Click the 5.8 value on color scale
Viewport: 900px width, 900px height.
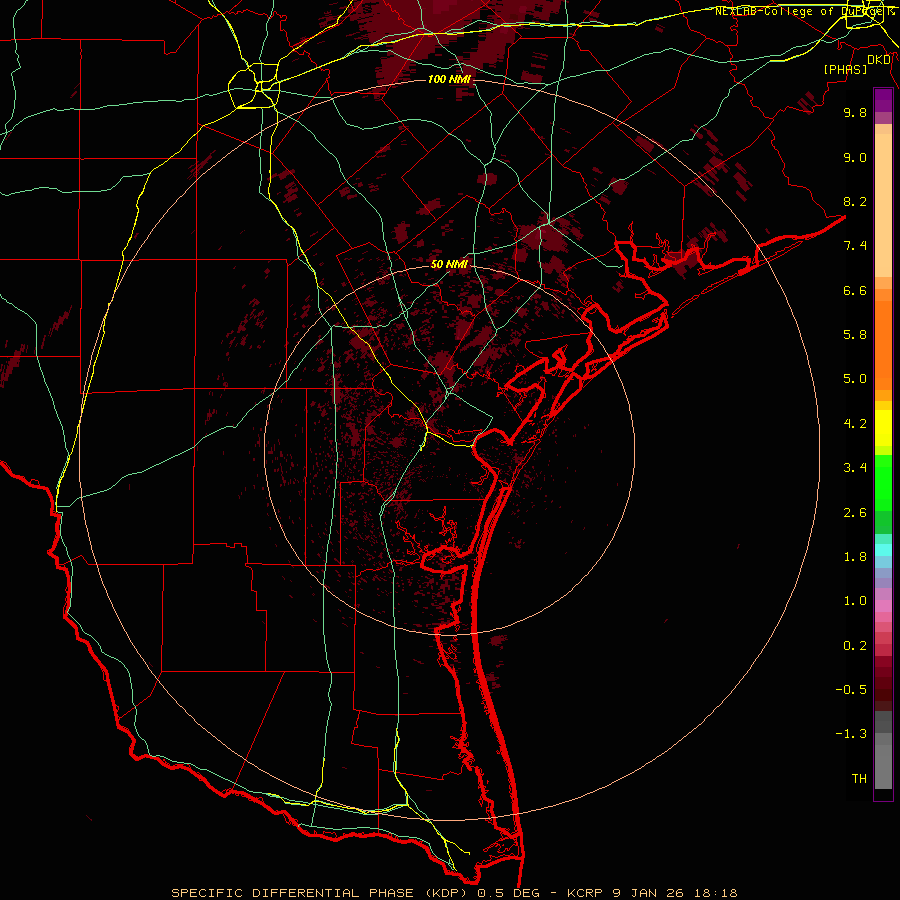click(x=855, y=335)
